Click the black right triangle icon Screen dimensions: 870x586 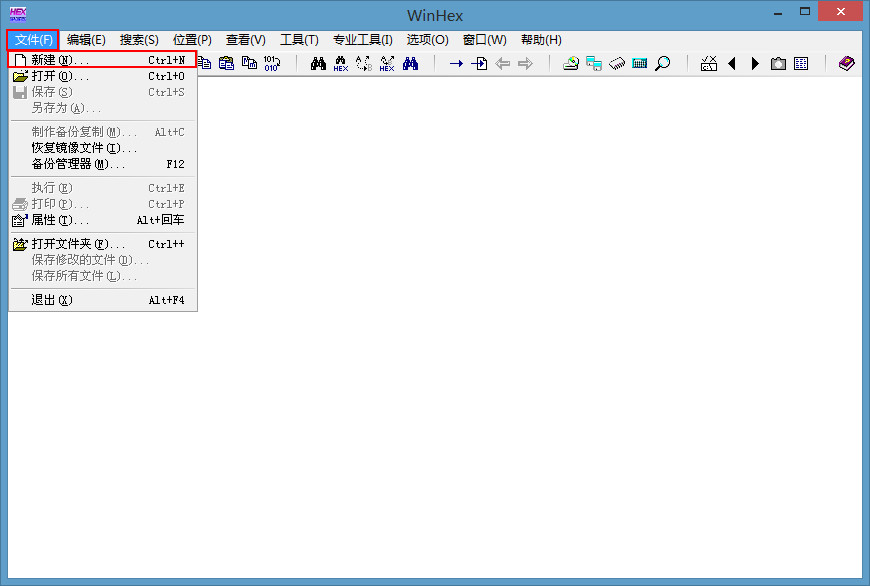[755, 63]
